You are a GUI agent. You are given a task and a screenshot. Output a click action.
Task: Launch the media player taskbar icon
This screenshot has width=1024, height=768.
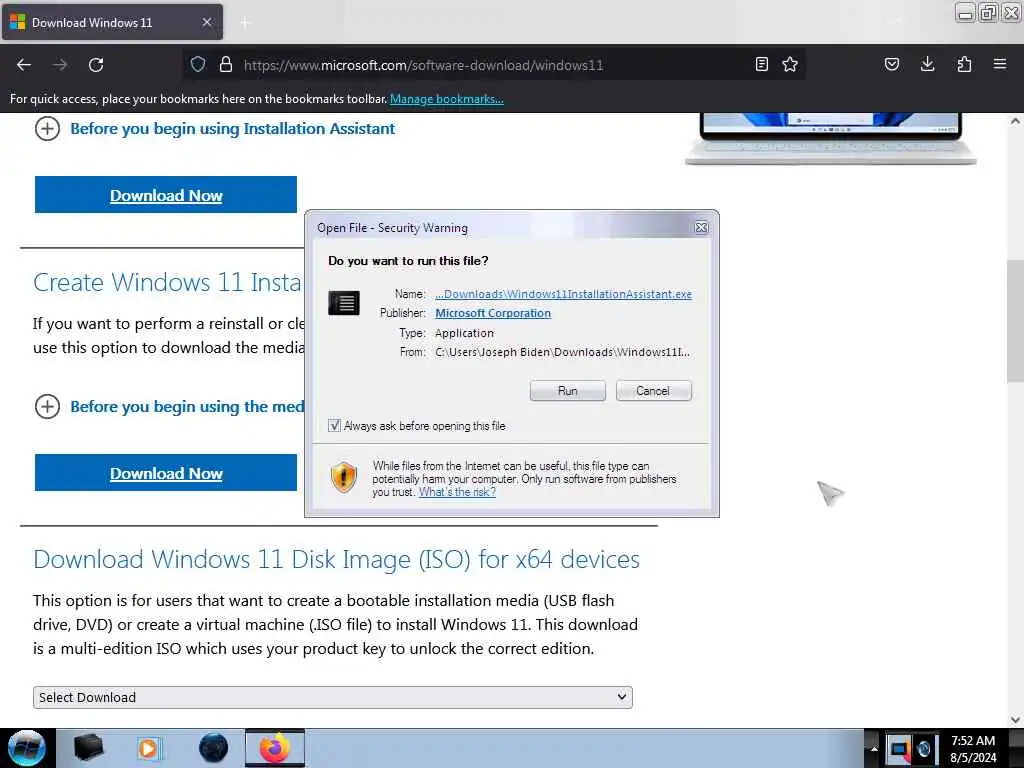click(149, 748)
